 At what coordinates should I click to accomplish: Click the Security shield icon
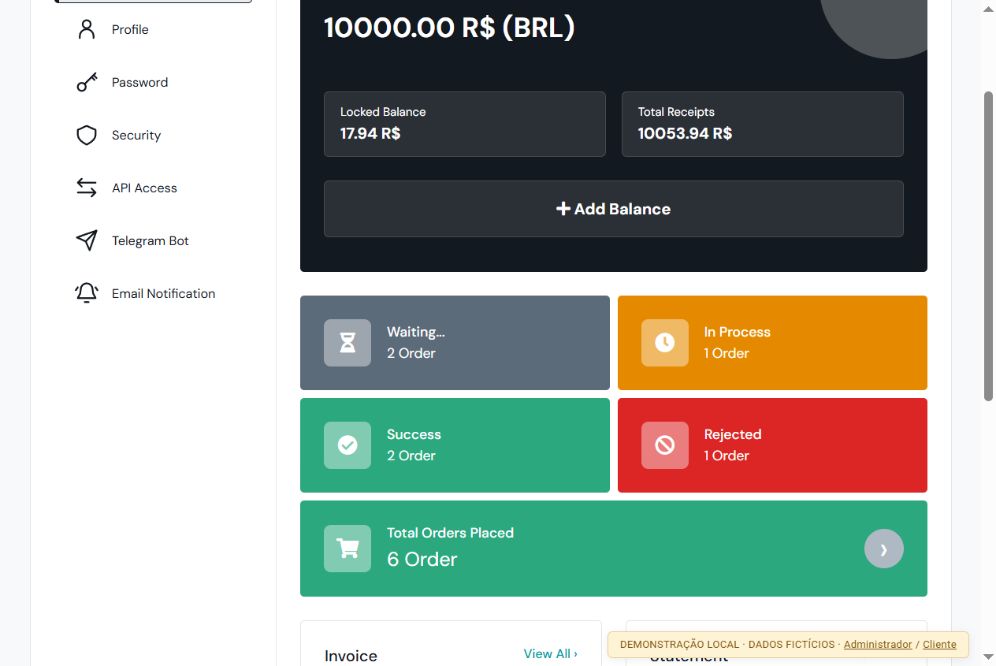click(86, 135)
